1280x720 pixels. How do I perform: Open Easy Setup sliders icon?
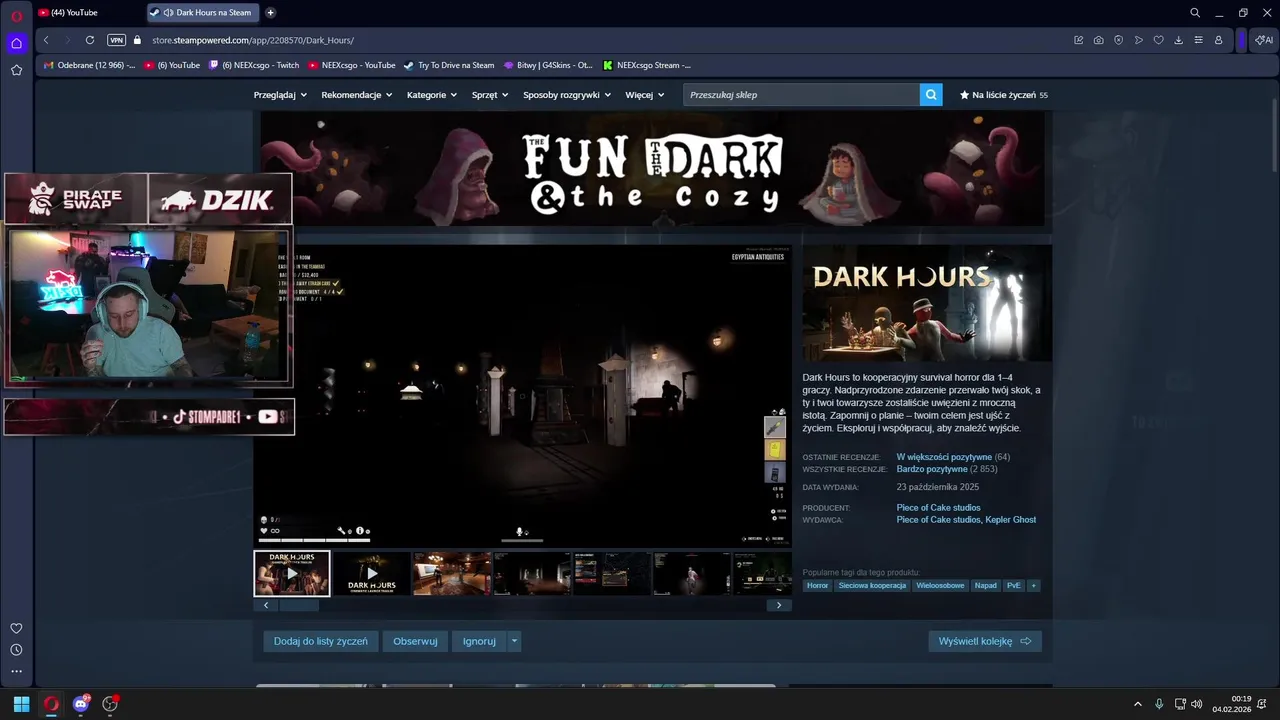click(1198, 40)
